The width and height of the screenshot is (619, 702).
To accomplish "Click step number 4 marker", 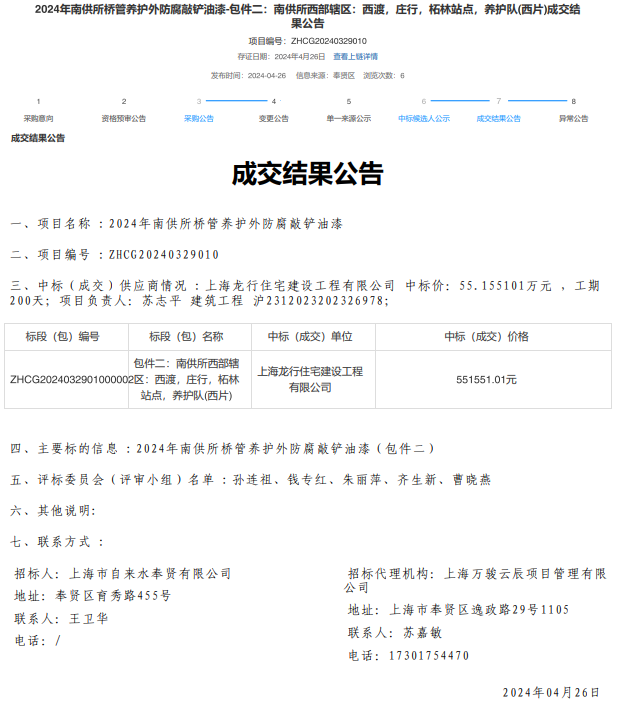I will click(x=273, y=101).
